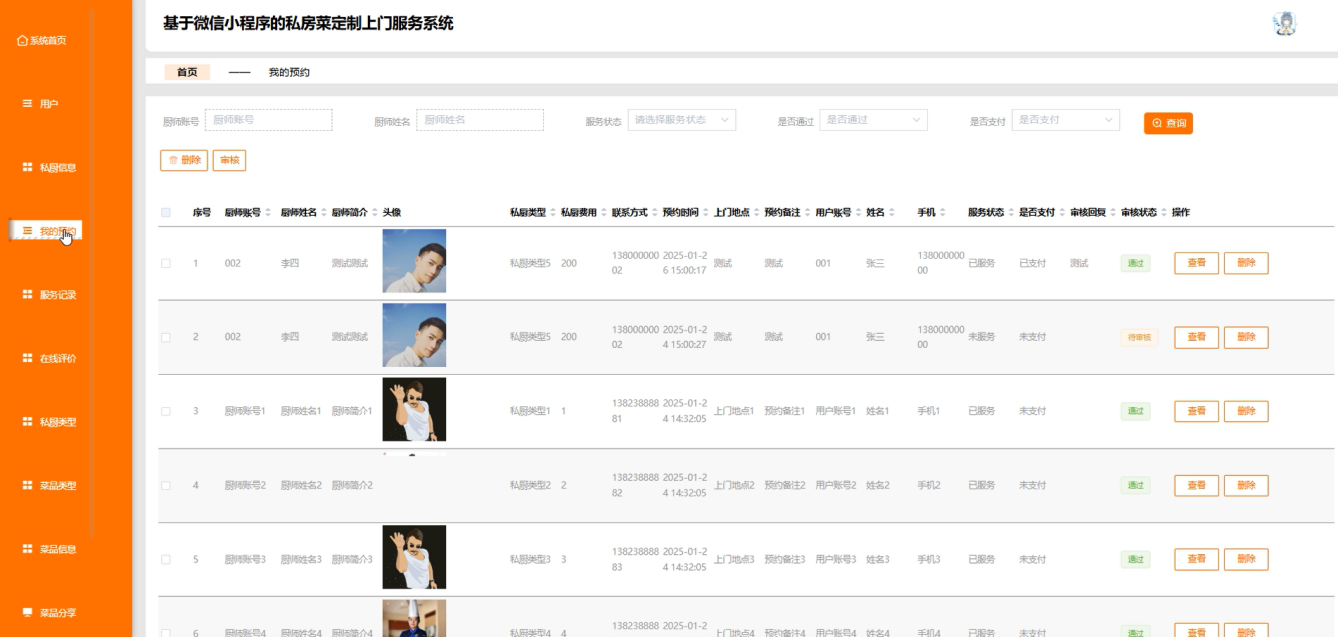Click 删除 button in row 4
1338x637 pixels.
click(1246, 485)
